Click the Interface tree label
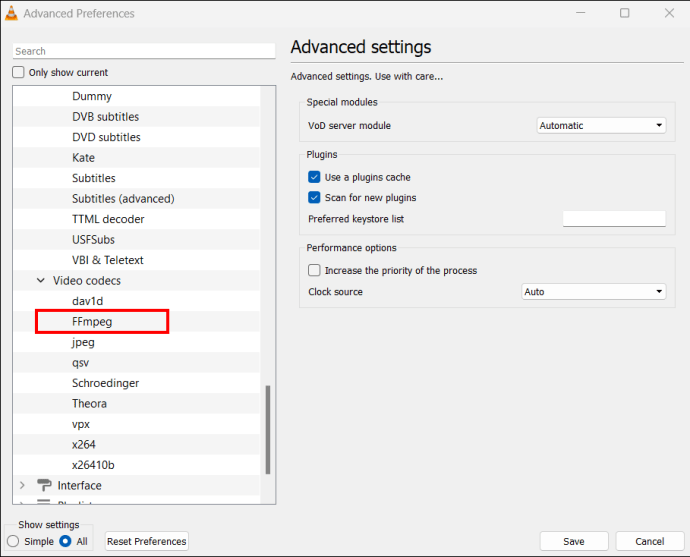 pos(79,485)
